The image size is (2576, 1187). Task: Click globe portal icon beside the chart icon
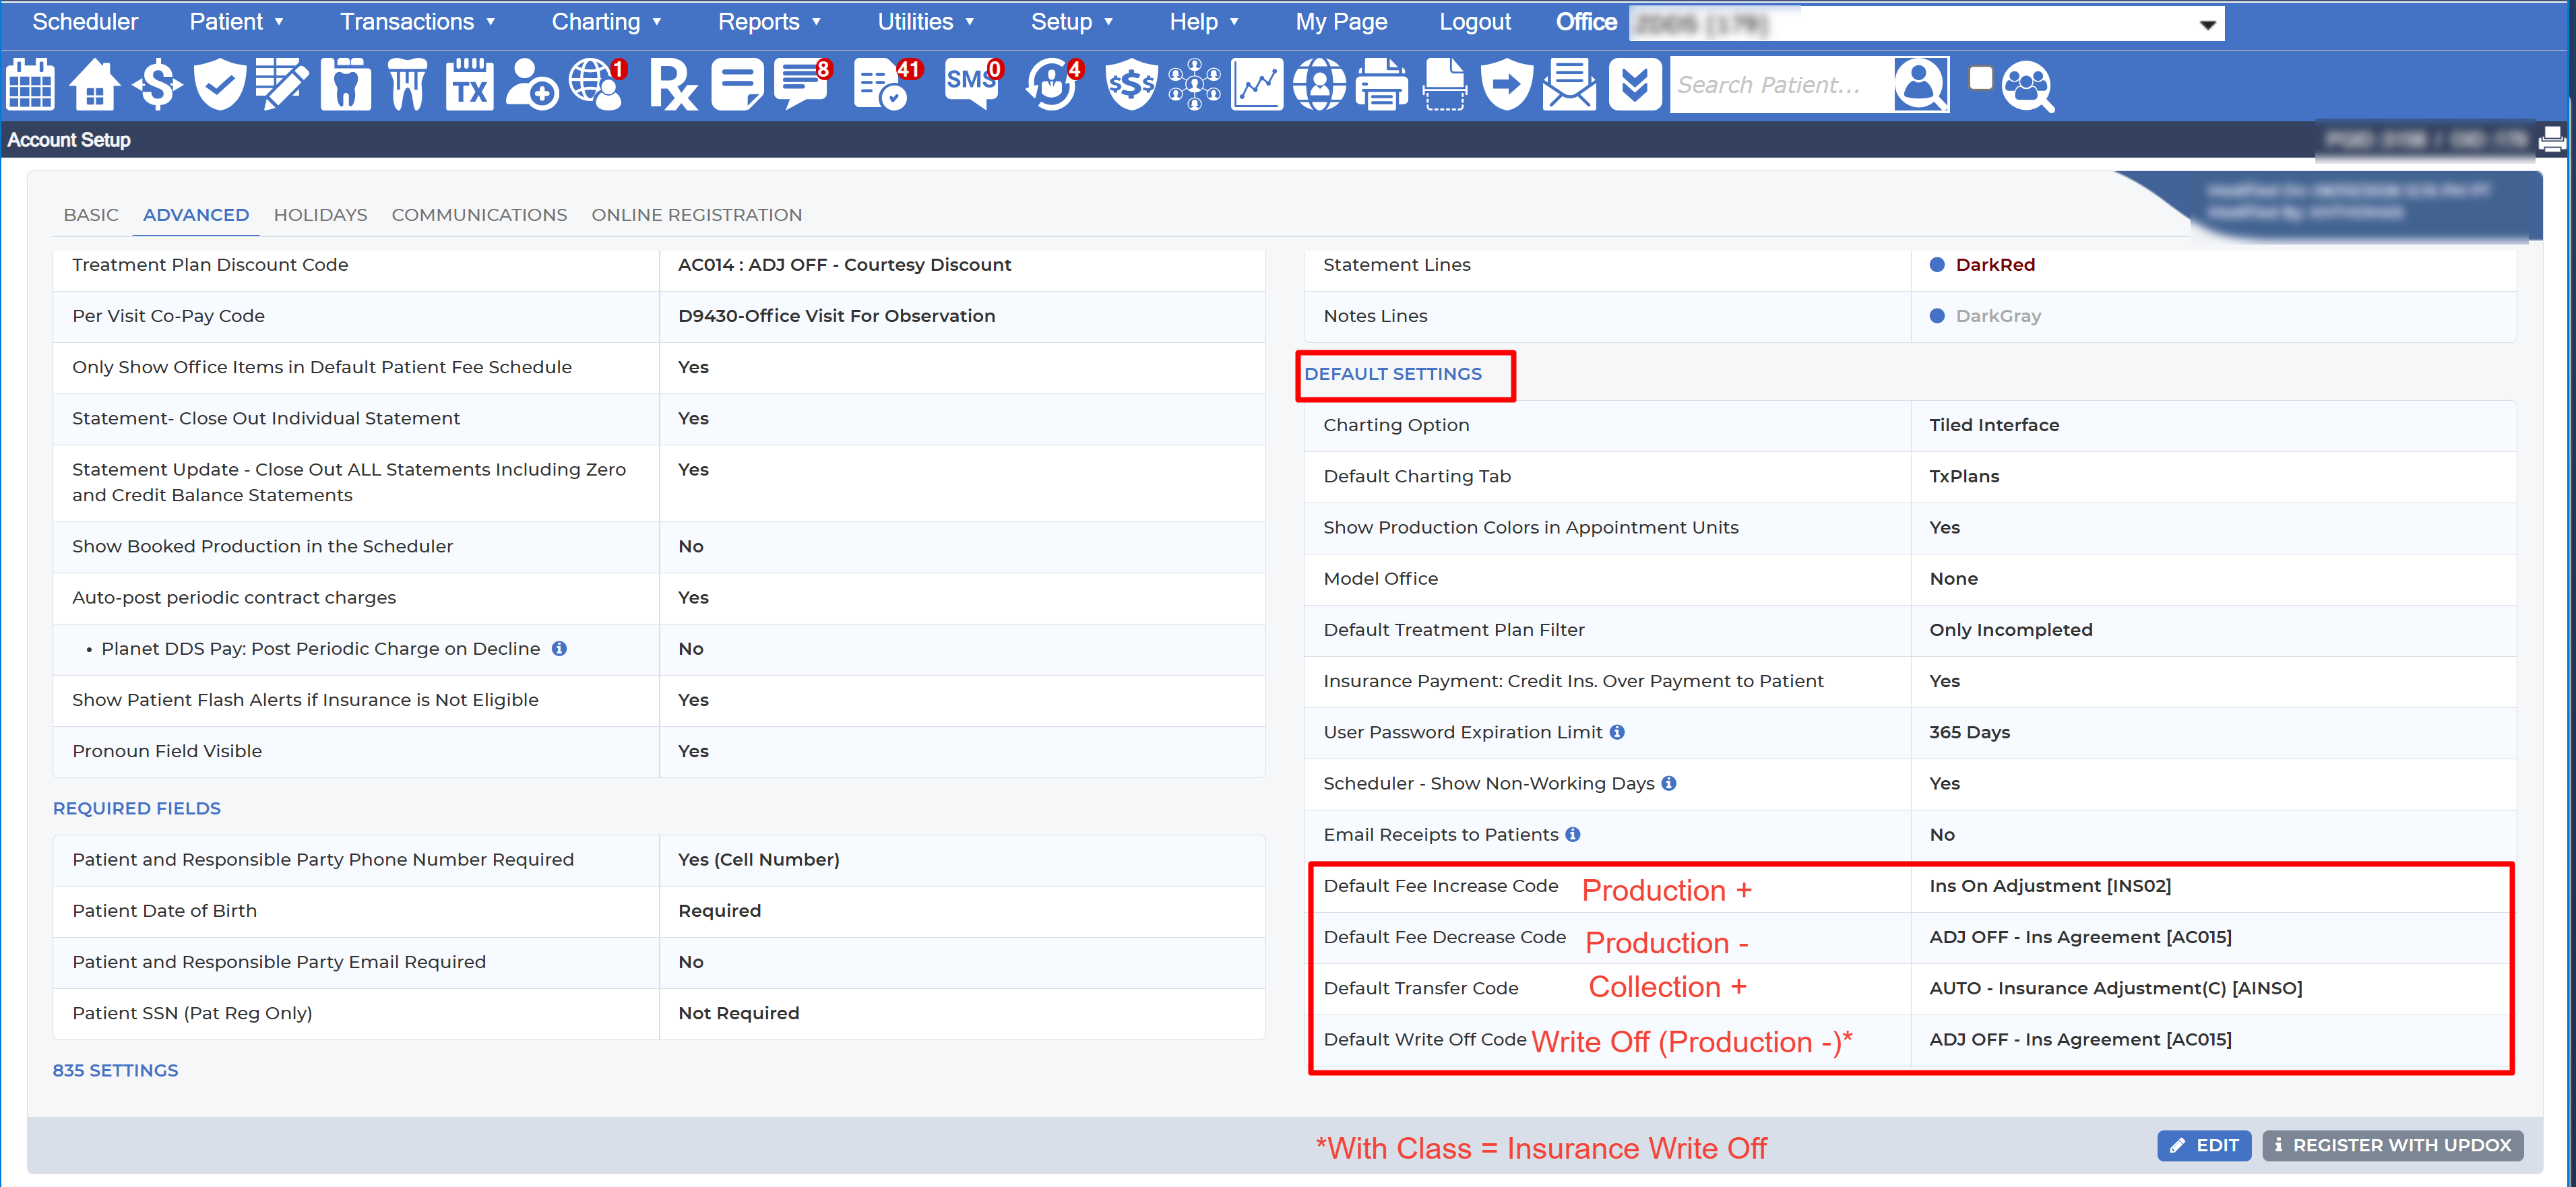1319,85
